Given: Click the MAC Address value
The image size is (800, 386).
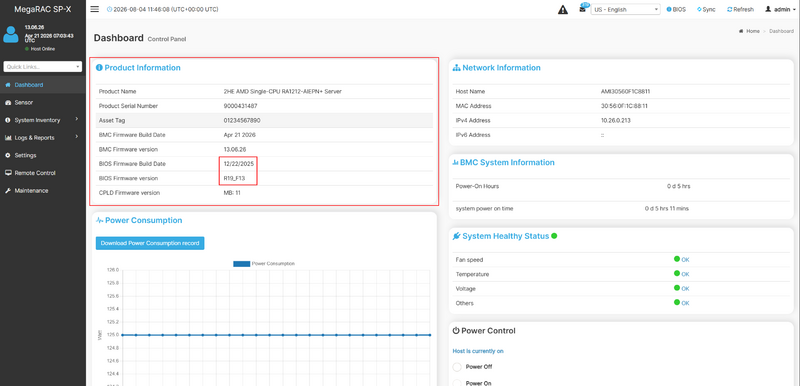Looking at the screenshot, I should point(624,106).
